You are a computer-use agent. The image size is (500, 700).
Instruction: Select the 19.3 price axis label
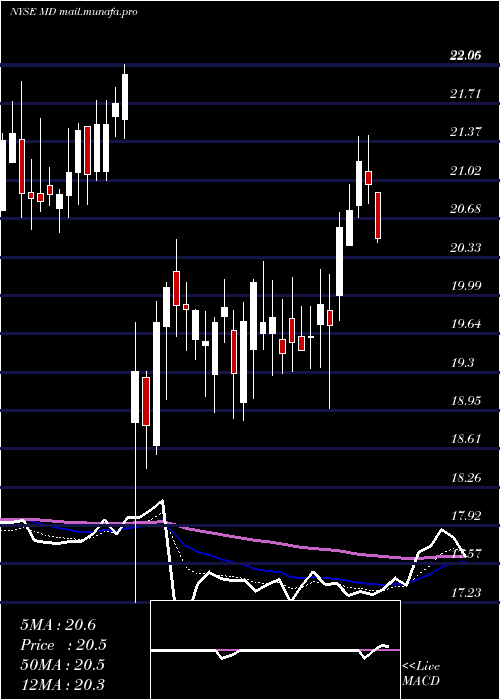pyautogui.click(x=462, y=362)
